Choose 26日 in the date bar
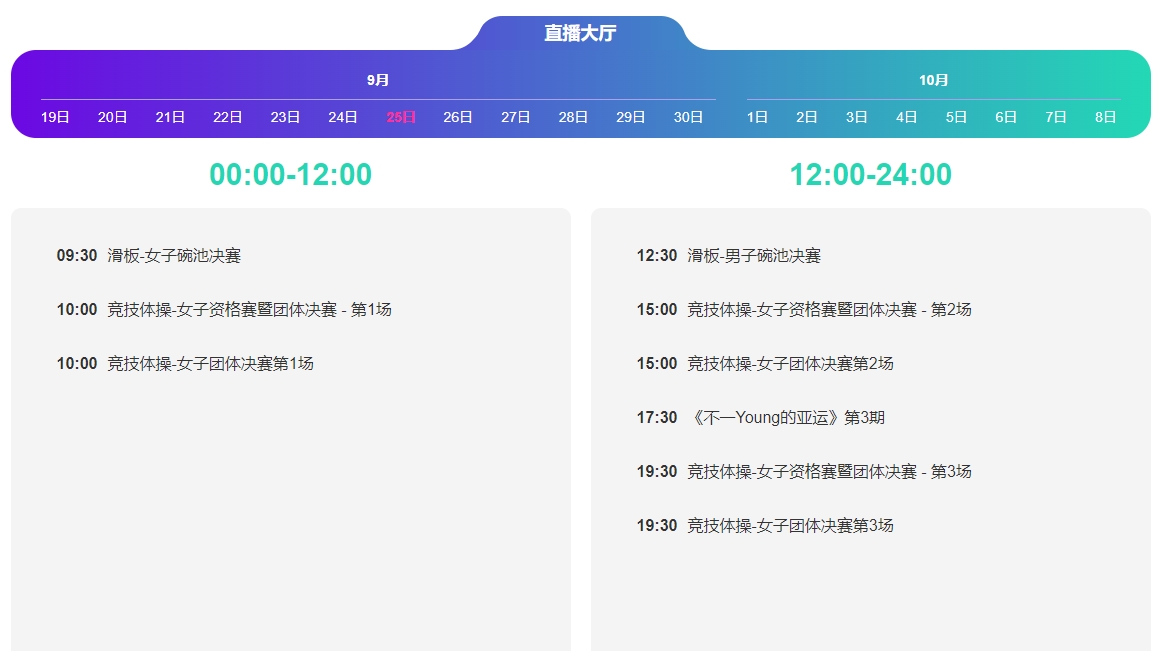1163x651 pixels. coord(458,117)
